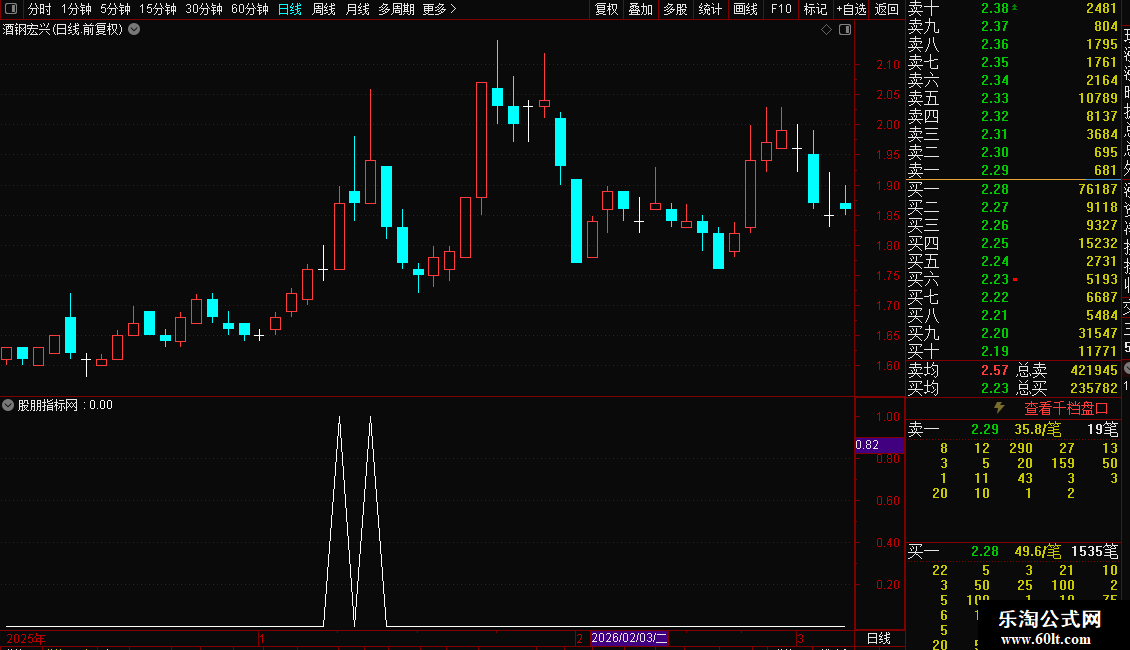Image resolution: width=1130 pixels, height=650 pixels.
Task: Add stock via +自选 button
Action: click(x=851, y=9)
